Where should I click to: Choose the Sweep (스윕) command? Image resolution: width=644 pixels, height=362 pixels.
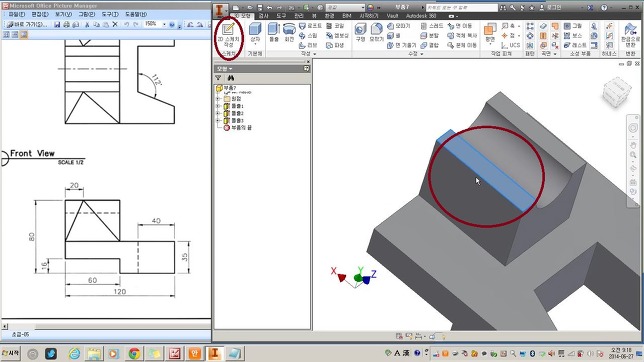(308, 36)
